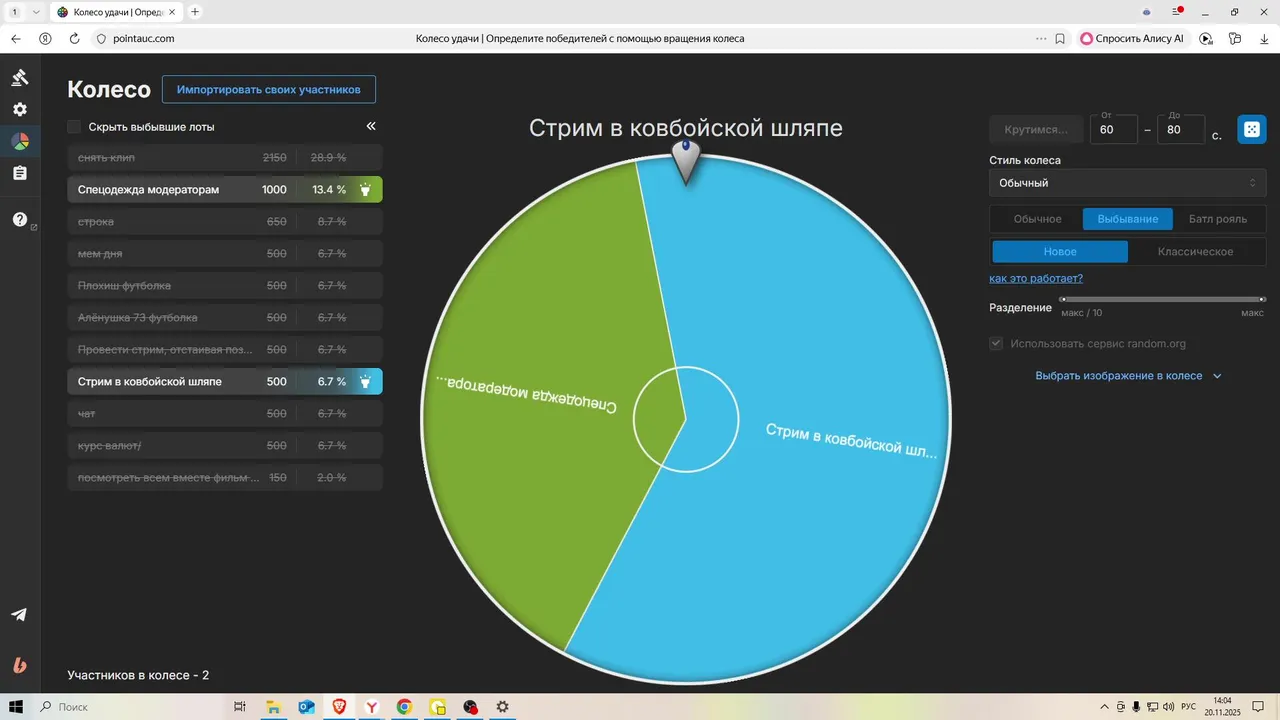Click the Windows search box Поиск
The height and width of the screenshot is (720, 1280).
pyautogui.click(x=128, y=707)
